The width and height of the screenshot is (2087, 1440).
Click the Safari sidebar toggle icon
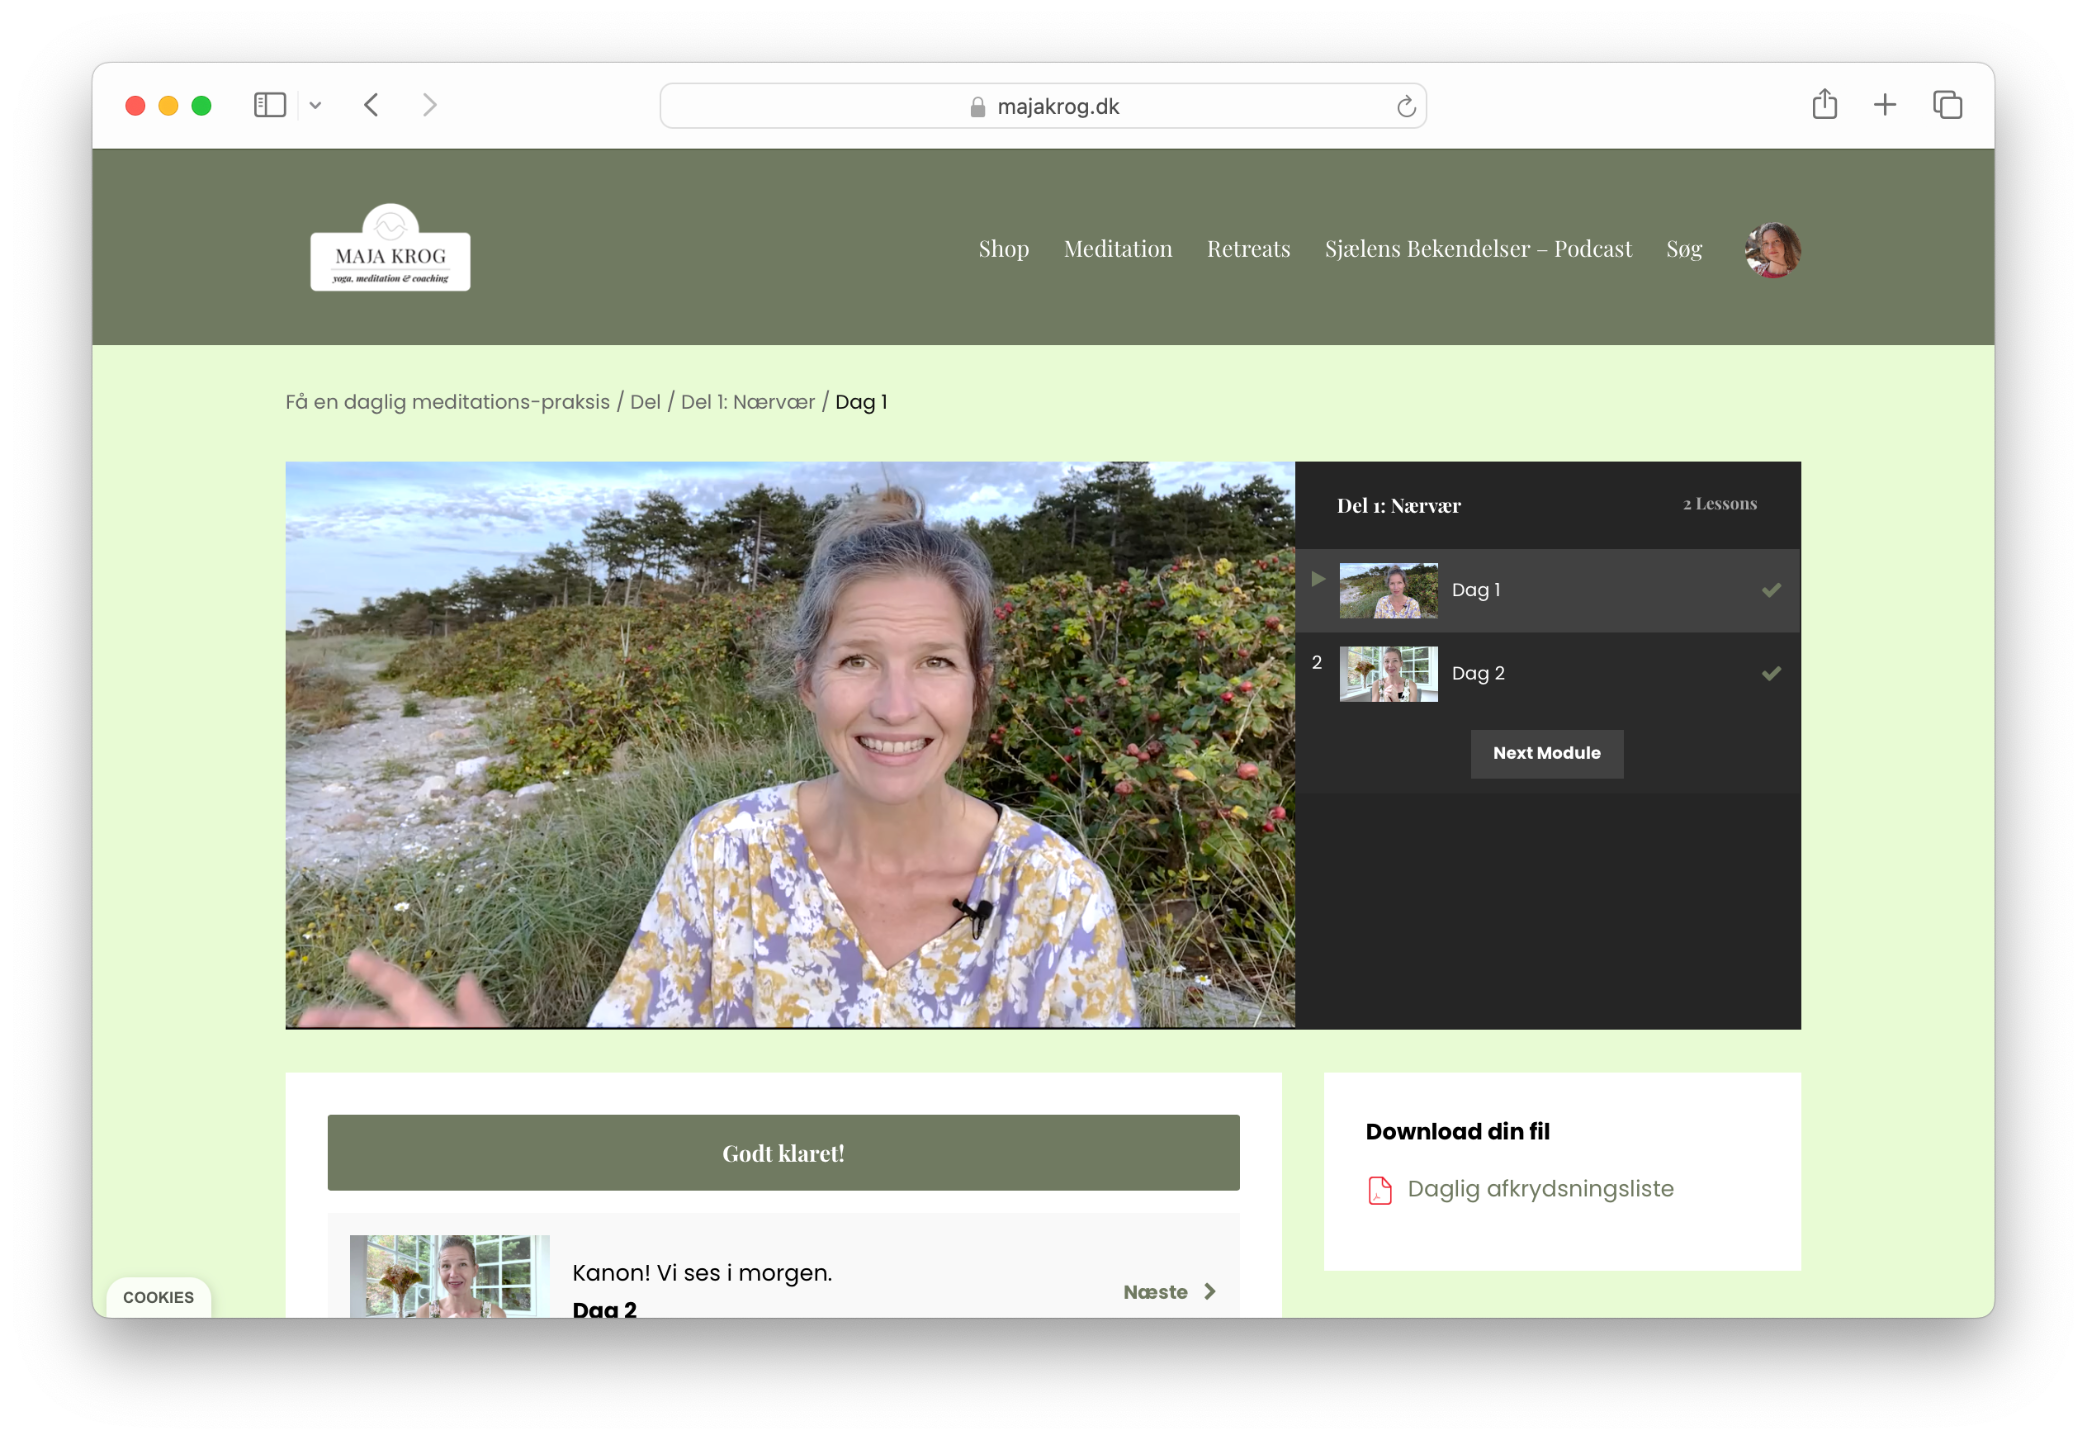[x=269, y=105]
